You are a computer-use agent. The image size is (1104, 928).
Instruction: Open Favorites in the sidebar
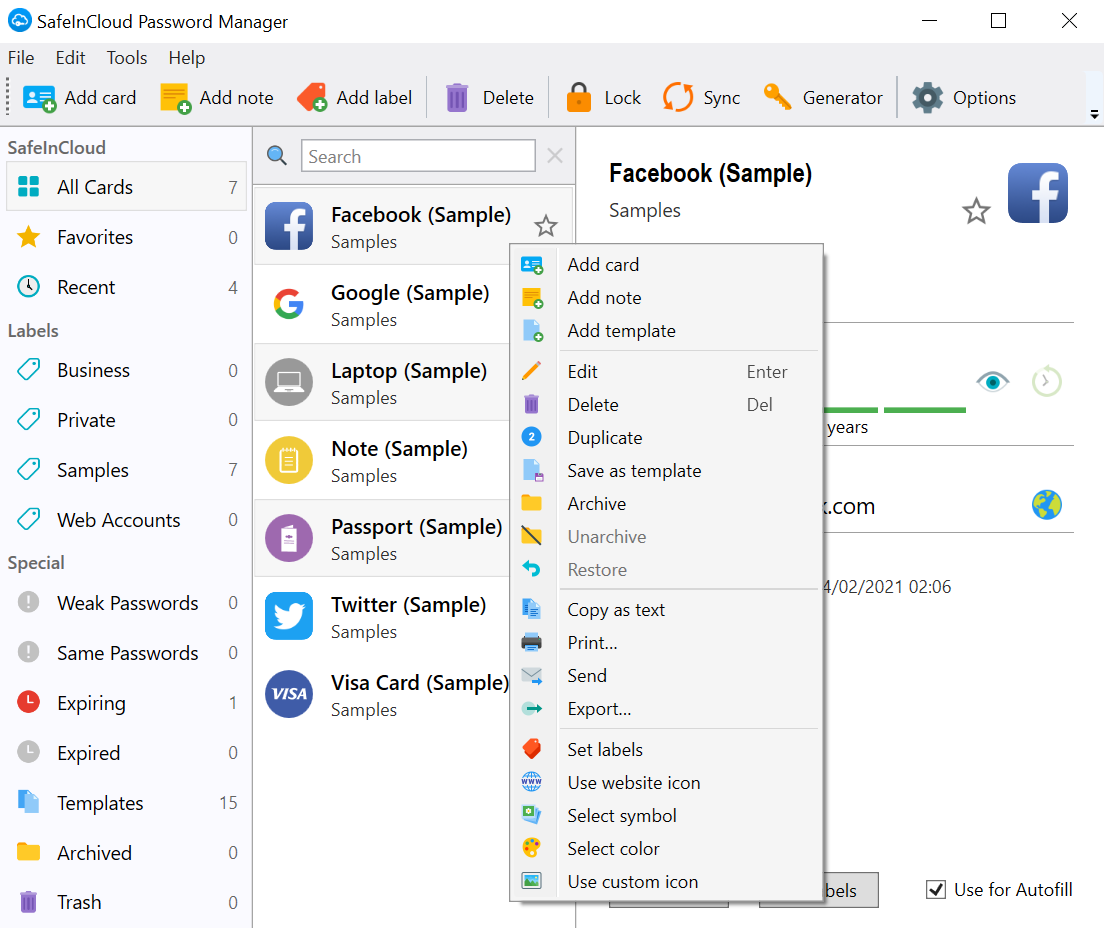[x=127, y=237]
